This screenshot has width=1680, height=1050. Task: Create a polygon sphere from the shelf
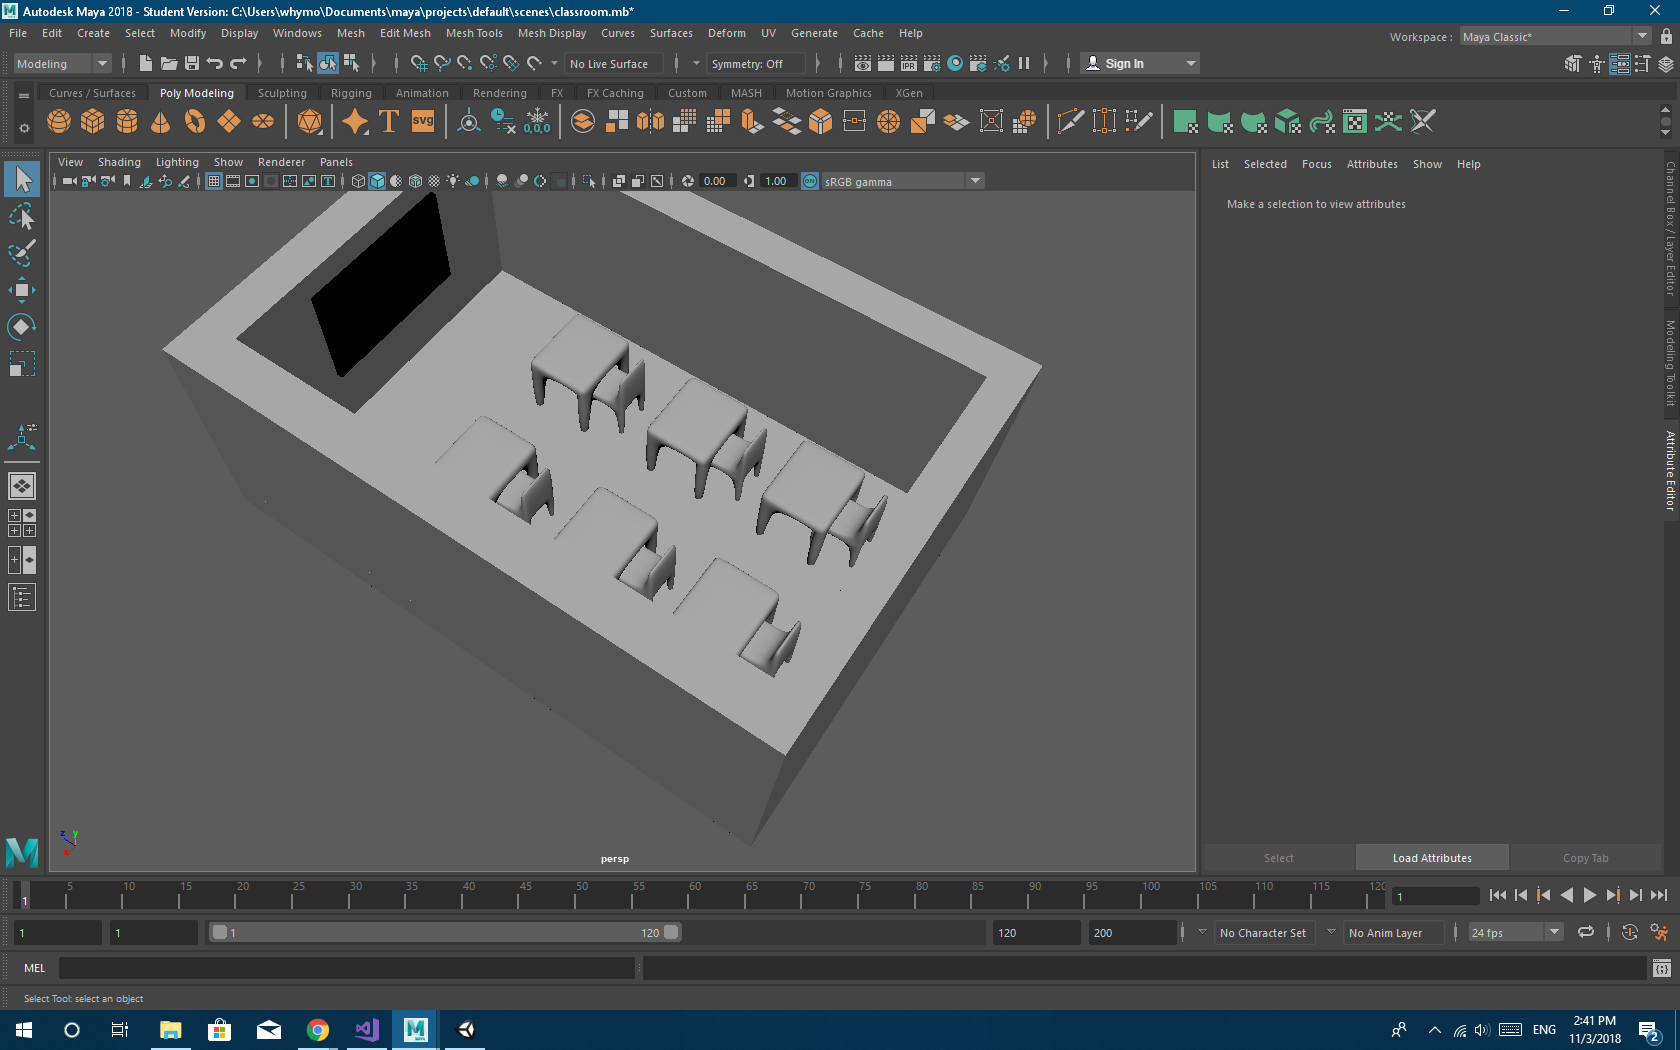click(x=59, y=122)
